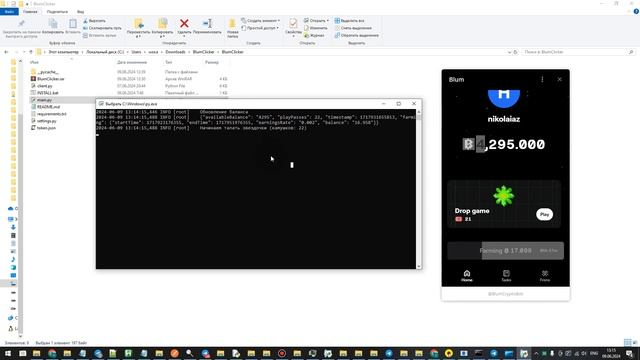This screenshot has height=360, width=640.
Task: Open the Frens tab in Blum bottom bar
Action: click(545, 276)
